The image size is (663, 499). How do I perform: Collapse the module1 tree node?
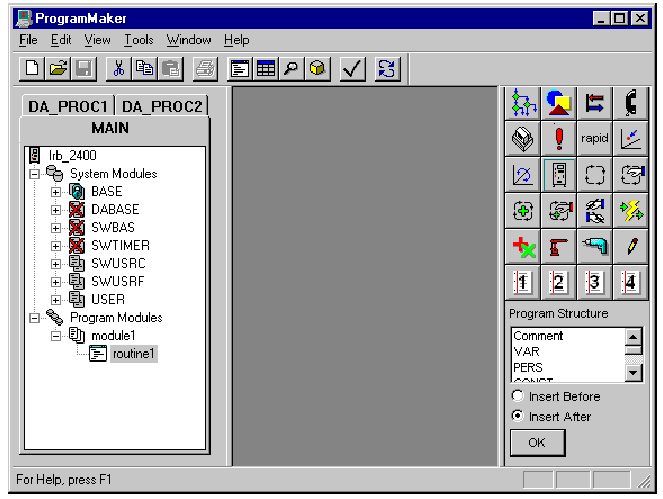click(x=55, y=336)
